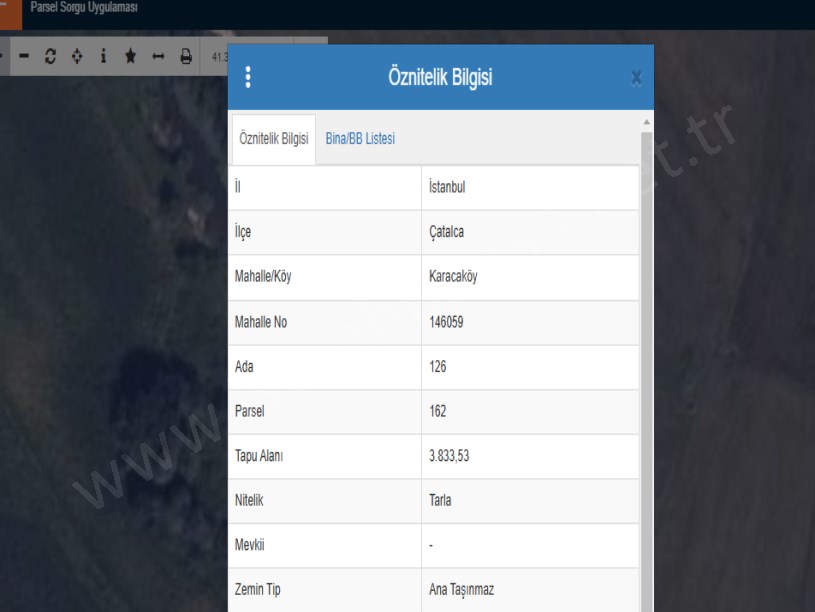Open the three-dot options menu
Screen dimensions: 815x612
pyautogui.click(x=248, y=77)
